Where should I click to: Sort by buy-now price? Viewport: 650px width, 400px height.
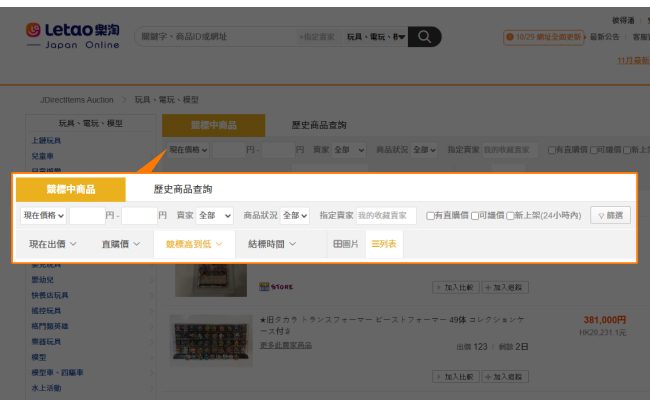pyautogui.click(x=120, y=244)
